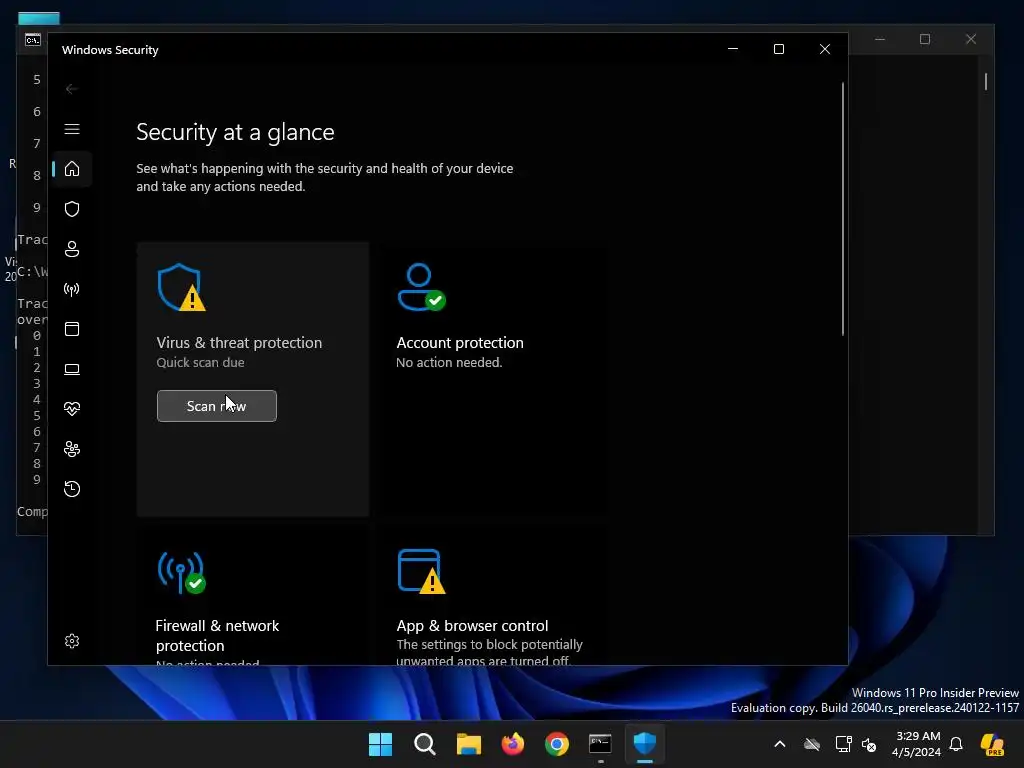The image size is (1024, 768).
Task: Click the Copilot preview icon in the taskbar
Action: [992, 744]
